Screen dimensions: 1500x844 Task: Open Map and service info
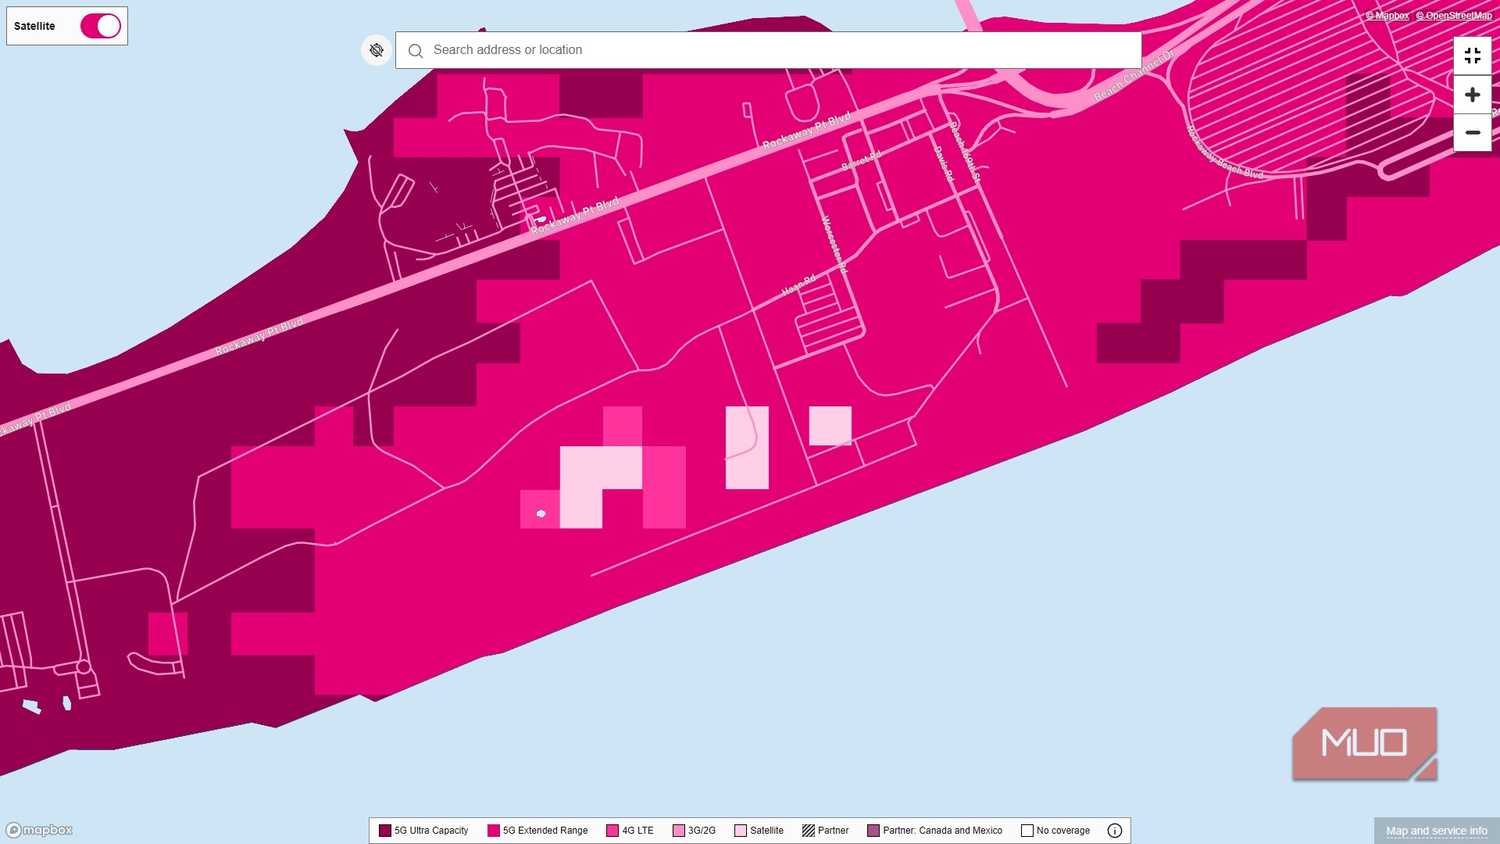coord(1436,831)
